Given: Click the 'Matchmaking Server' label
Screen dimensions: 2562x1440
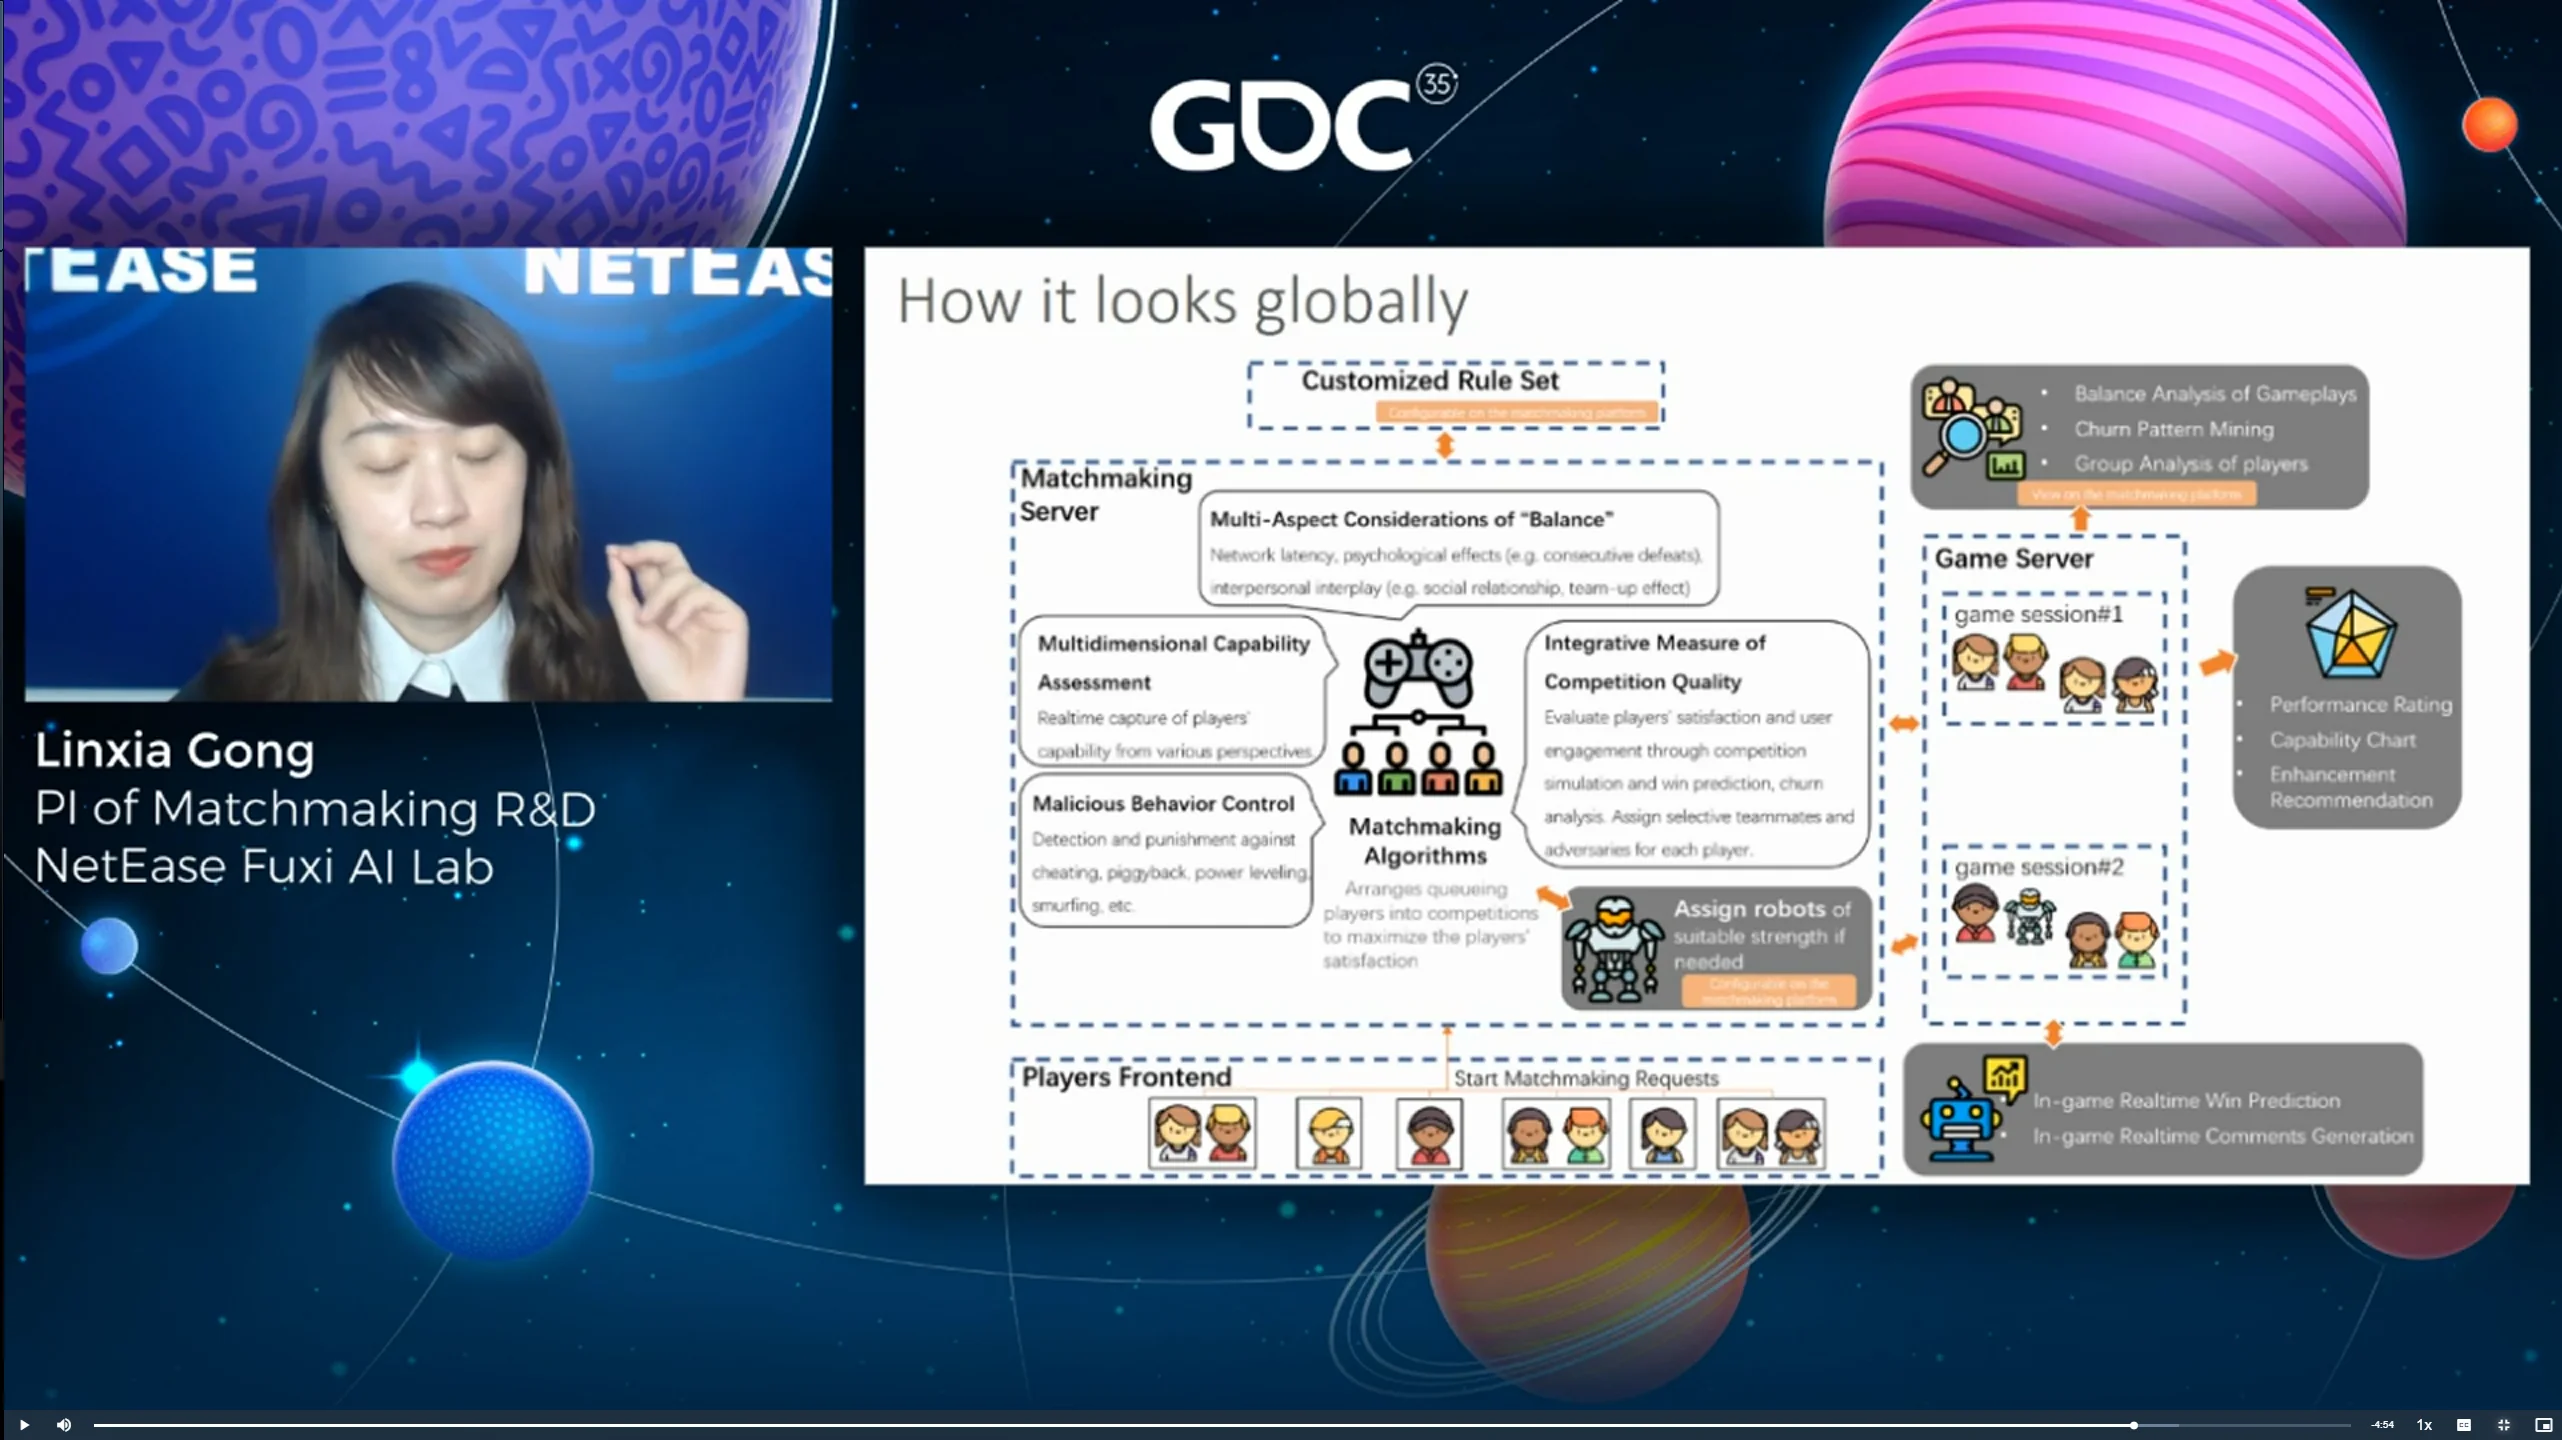Looking at the screenshot, I should (1105, 495).
